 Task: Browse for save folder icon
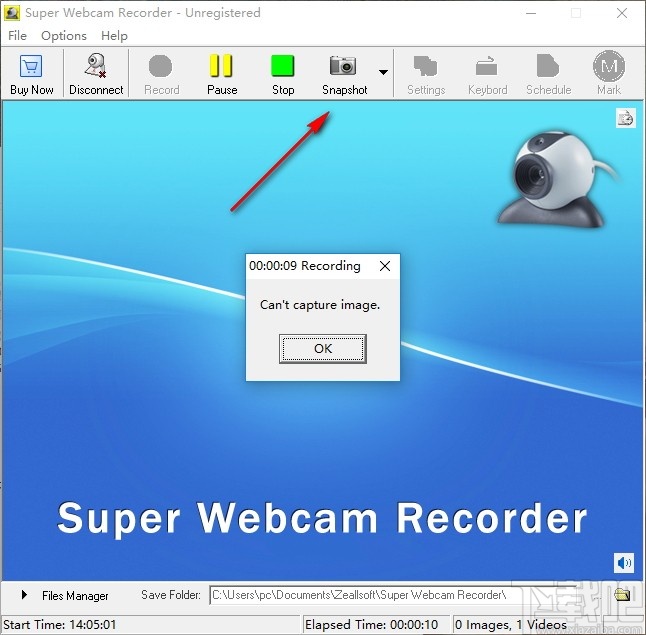(x=622, y=595)
